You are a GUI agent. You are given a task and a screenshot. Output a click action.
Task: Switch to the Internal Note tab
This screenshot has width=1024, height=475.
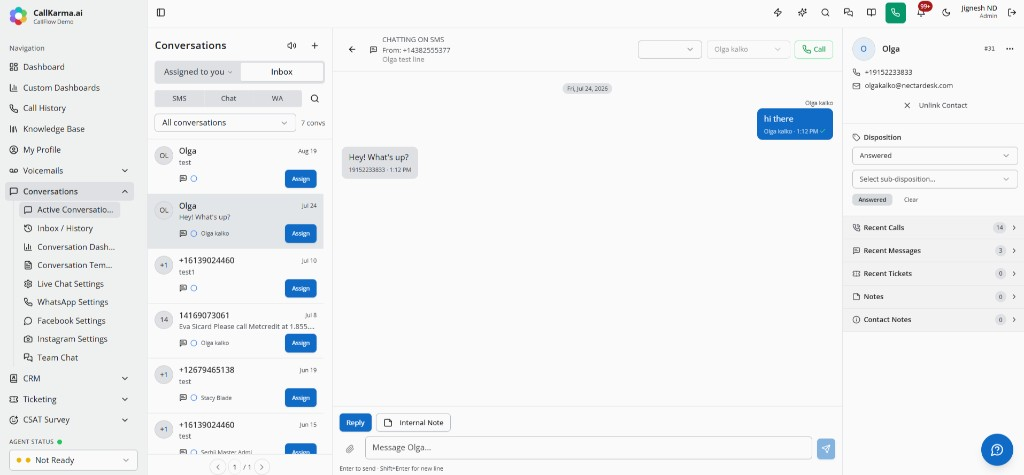click(x=413, y=423)
